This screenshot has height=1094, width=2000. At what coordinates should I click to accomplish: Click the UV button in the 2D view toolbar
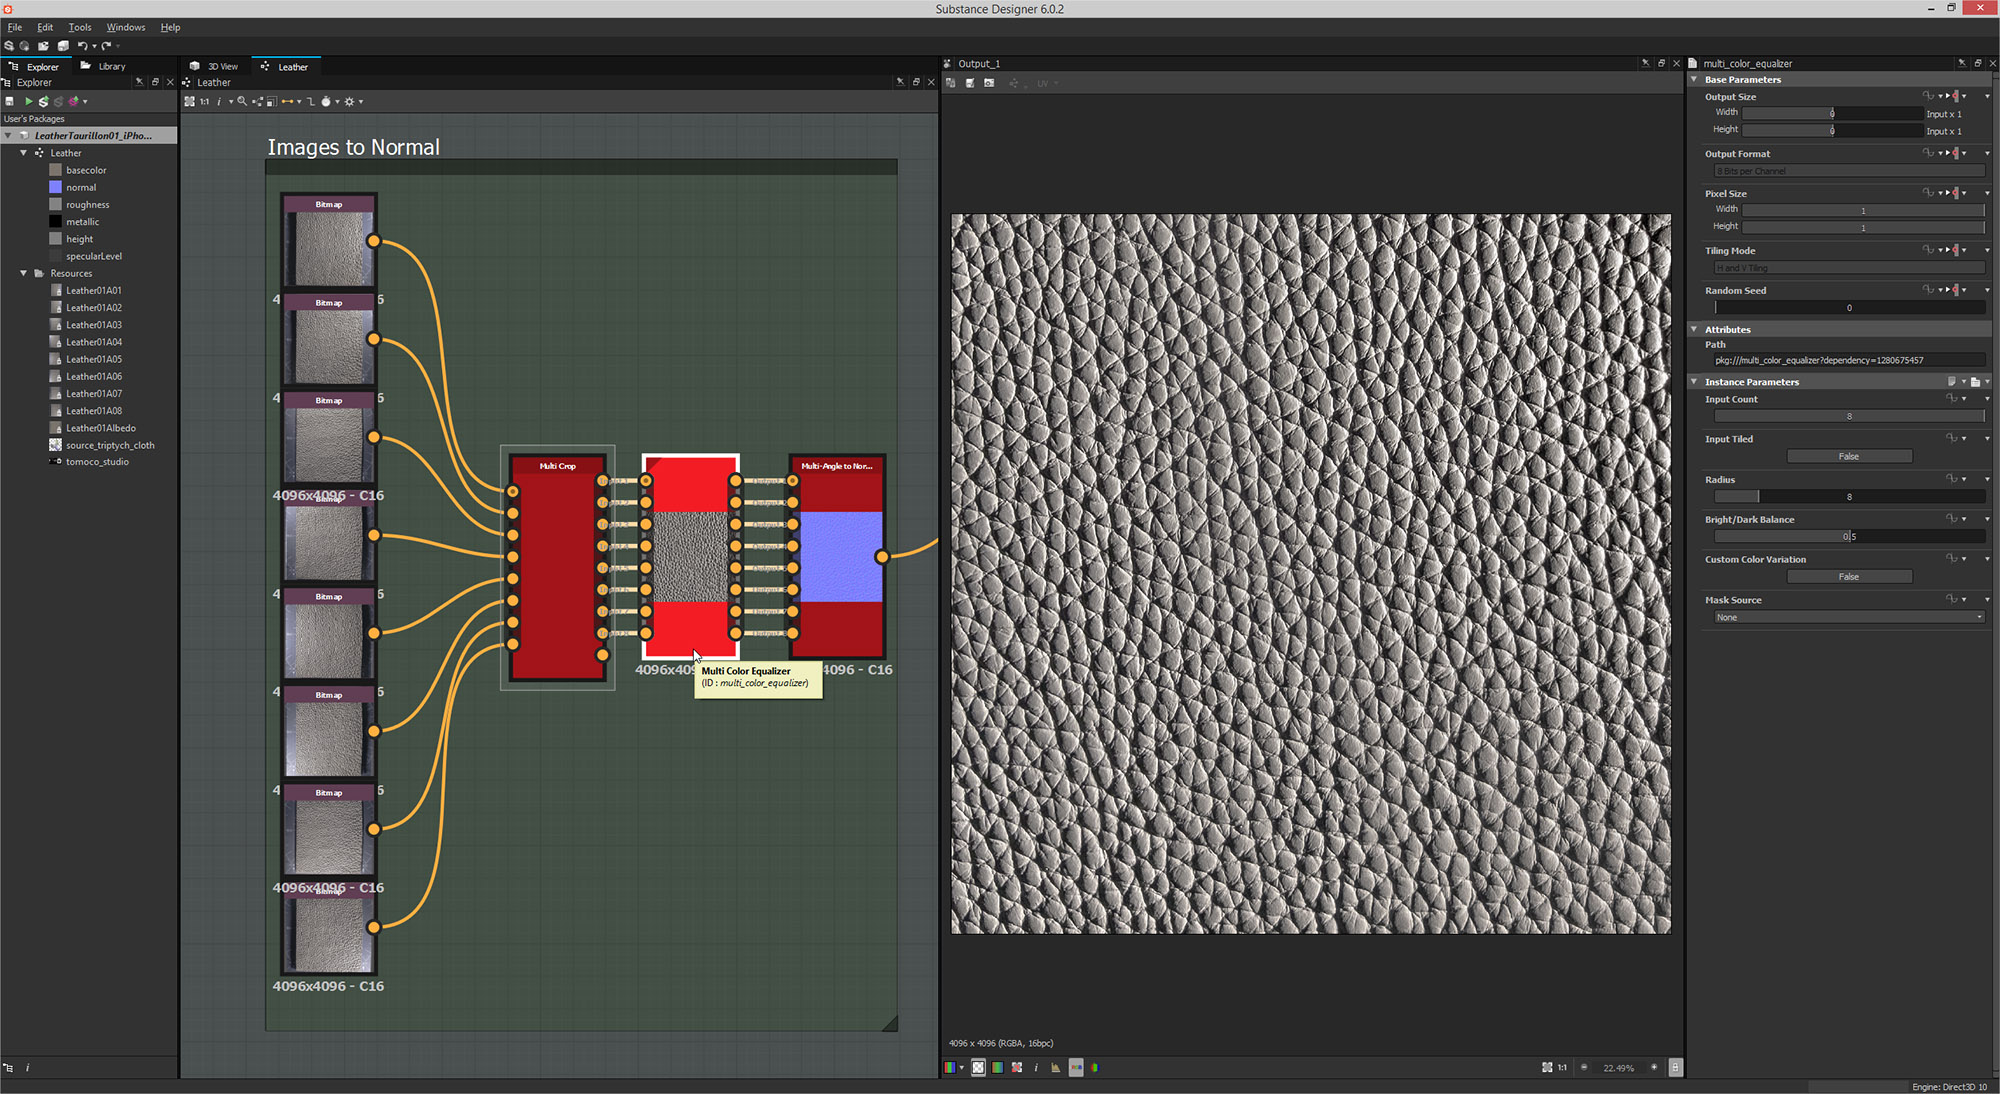[x=1043, y=84]
